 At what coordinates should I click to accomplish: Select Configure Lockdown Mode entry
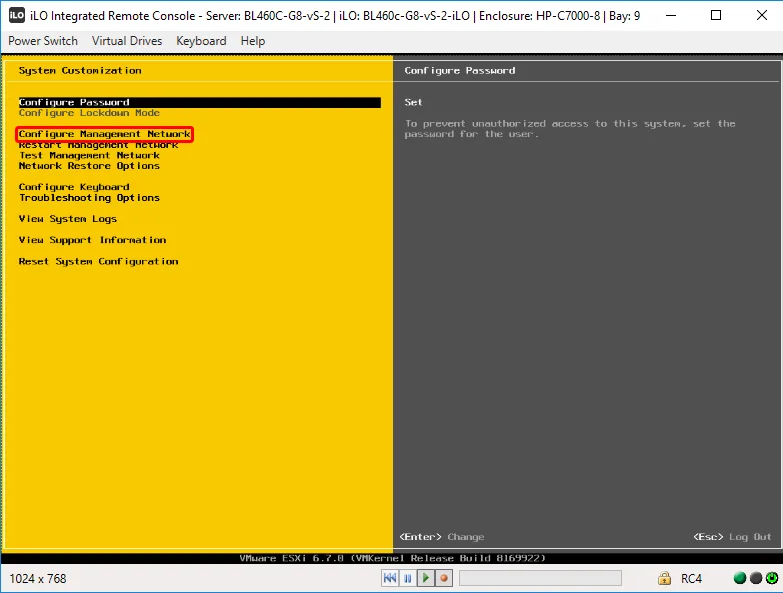89,113
